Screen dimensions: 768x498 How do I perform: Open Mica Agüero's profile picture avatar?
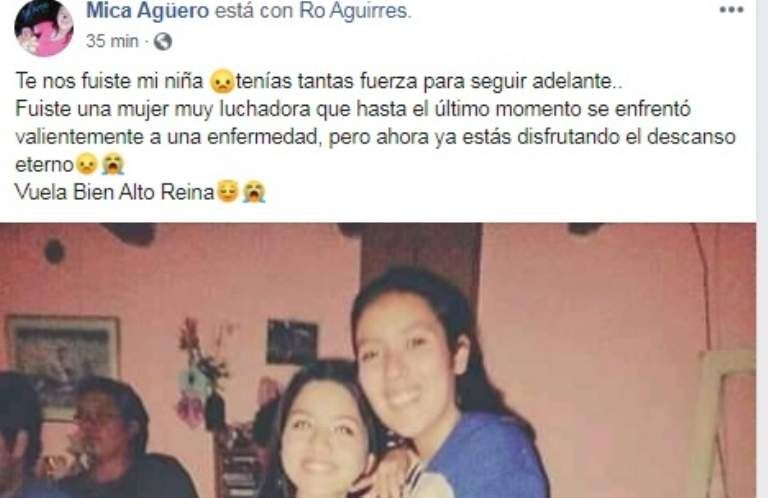point(45,28)
